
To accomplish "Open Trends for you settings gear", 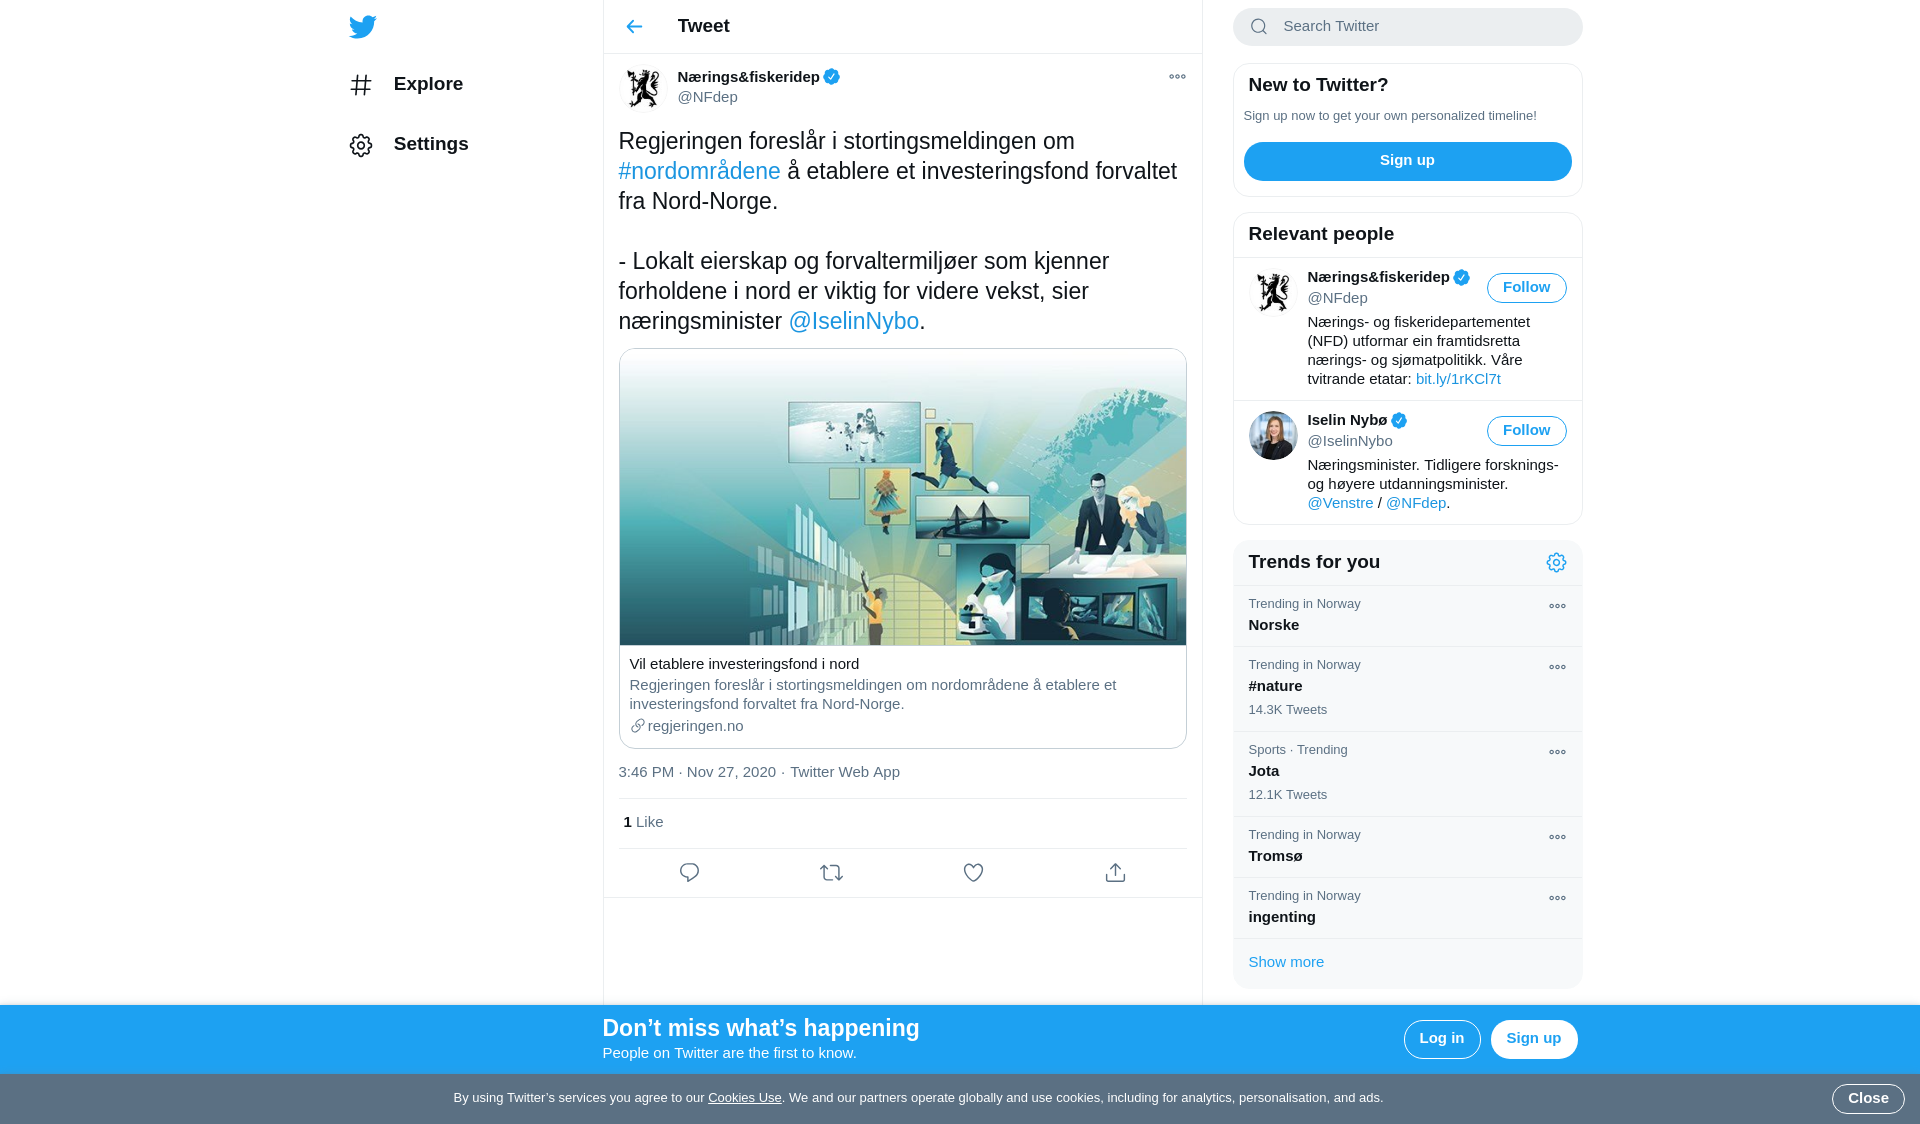I will pyautogui.click(x=1556, y=563).
